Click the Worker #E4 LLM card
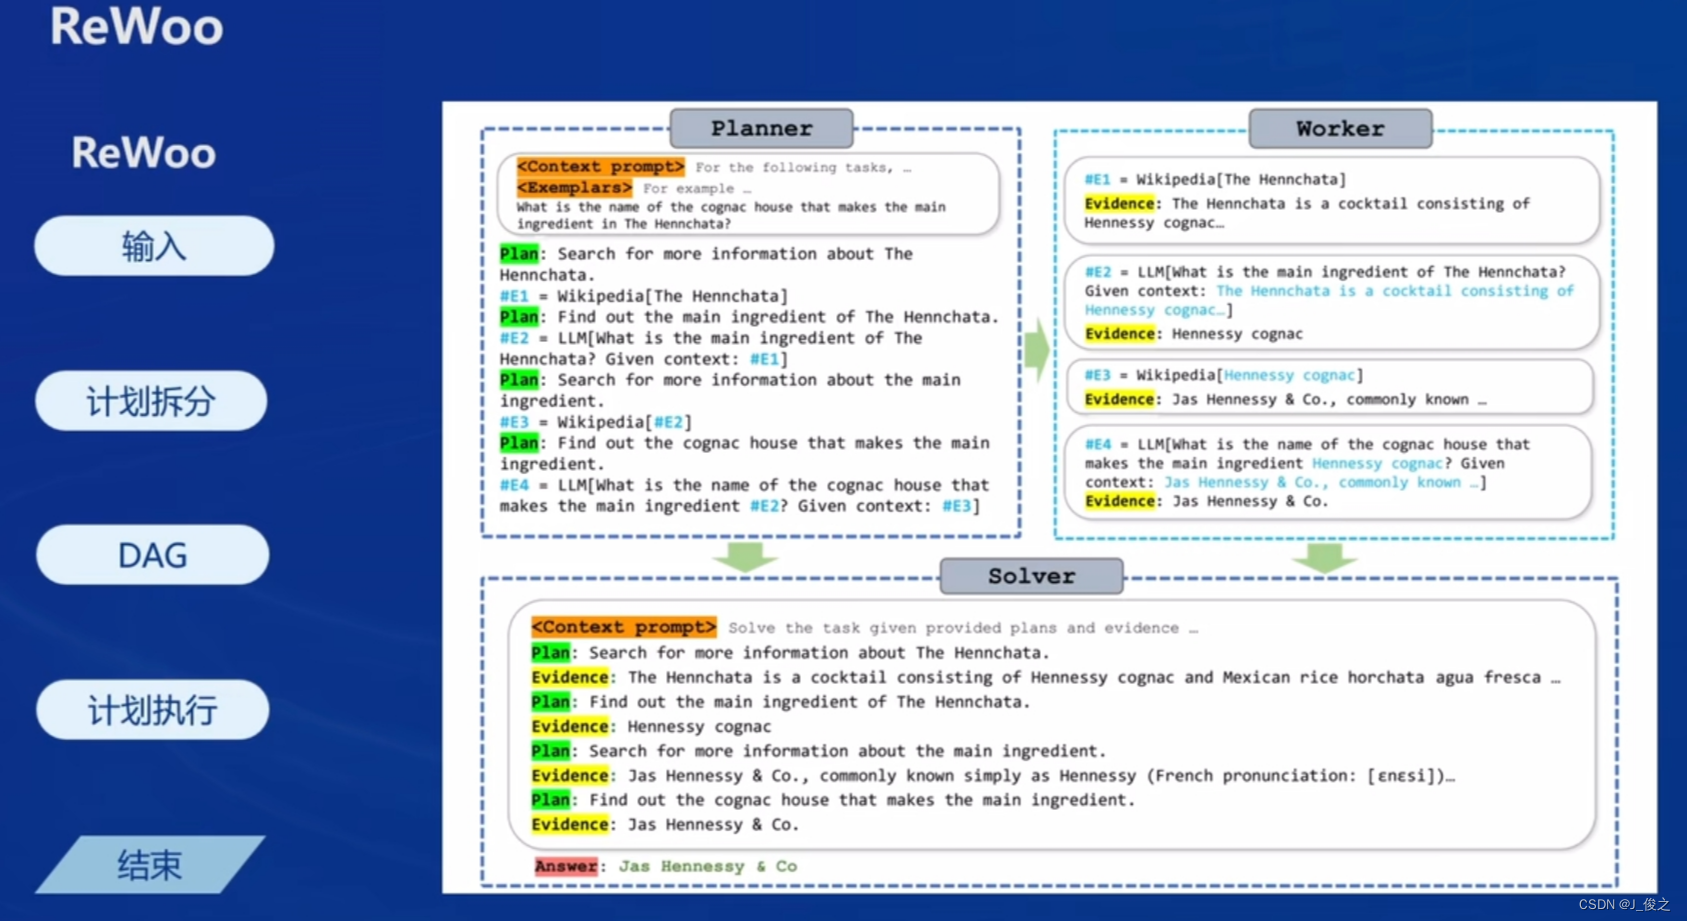 (x=1329, y=472)
